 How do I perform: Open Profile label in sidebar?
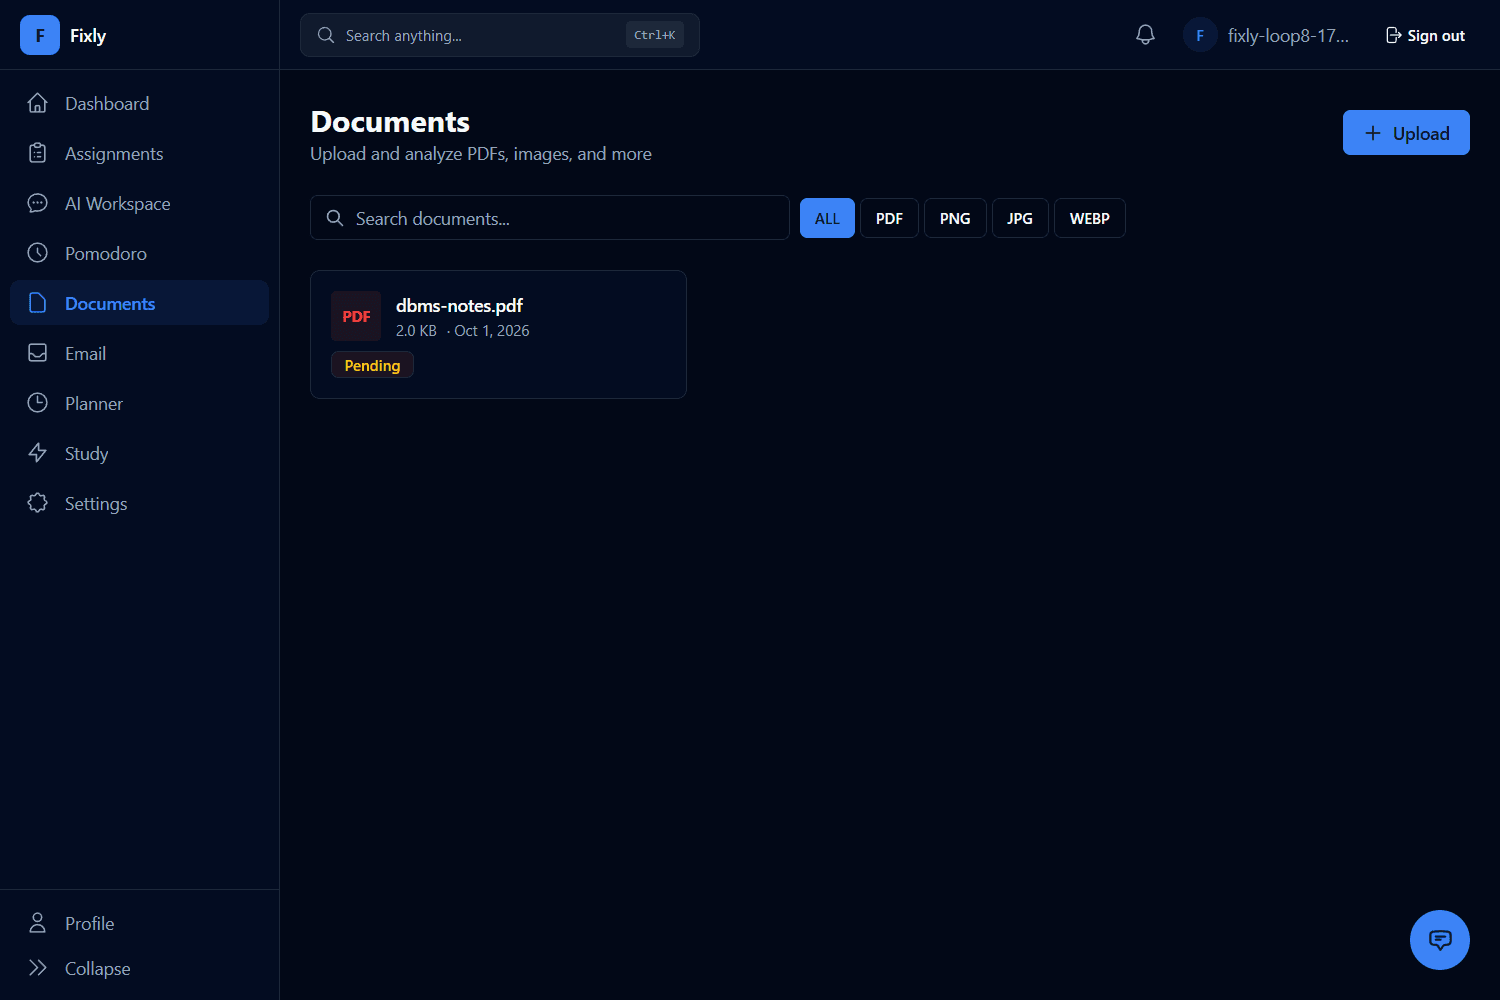[89, 924]
